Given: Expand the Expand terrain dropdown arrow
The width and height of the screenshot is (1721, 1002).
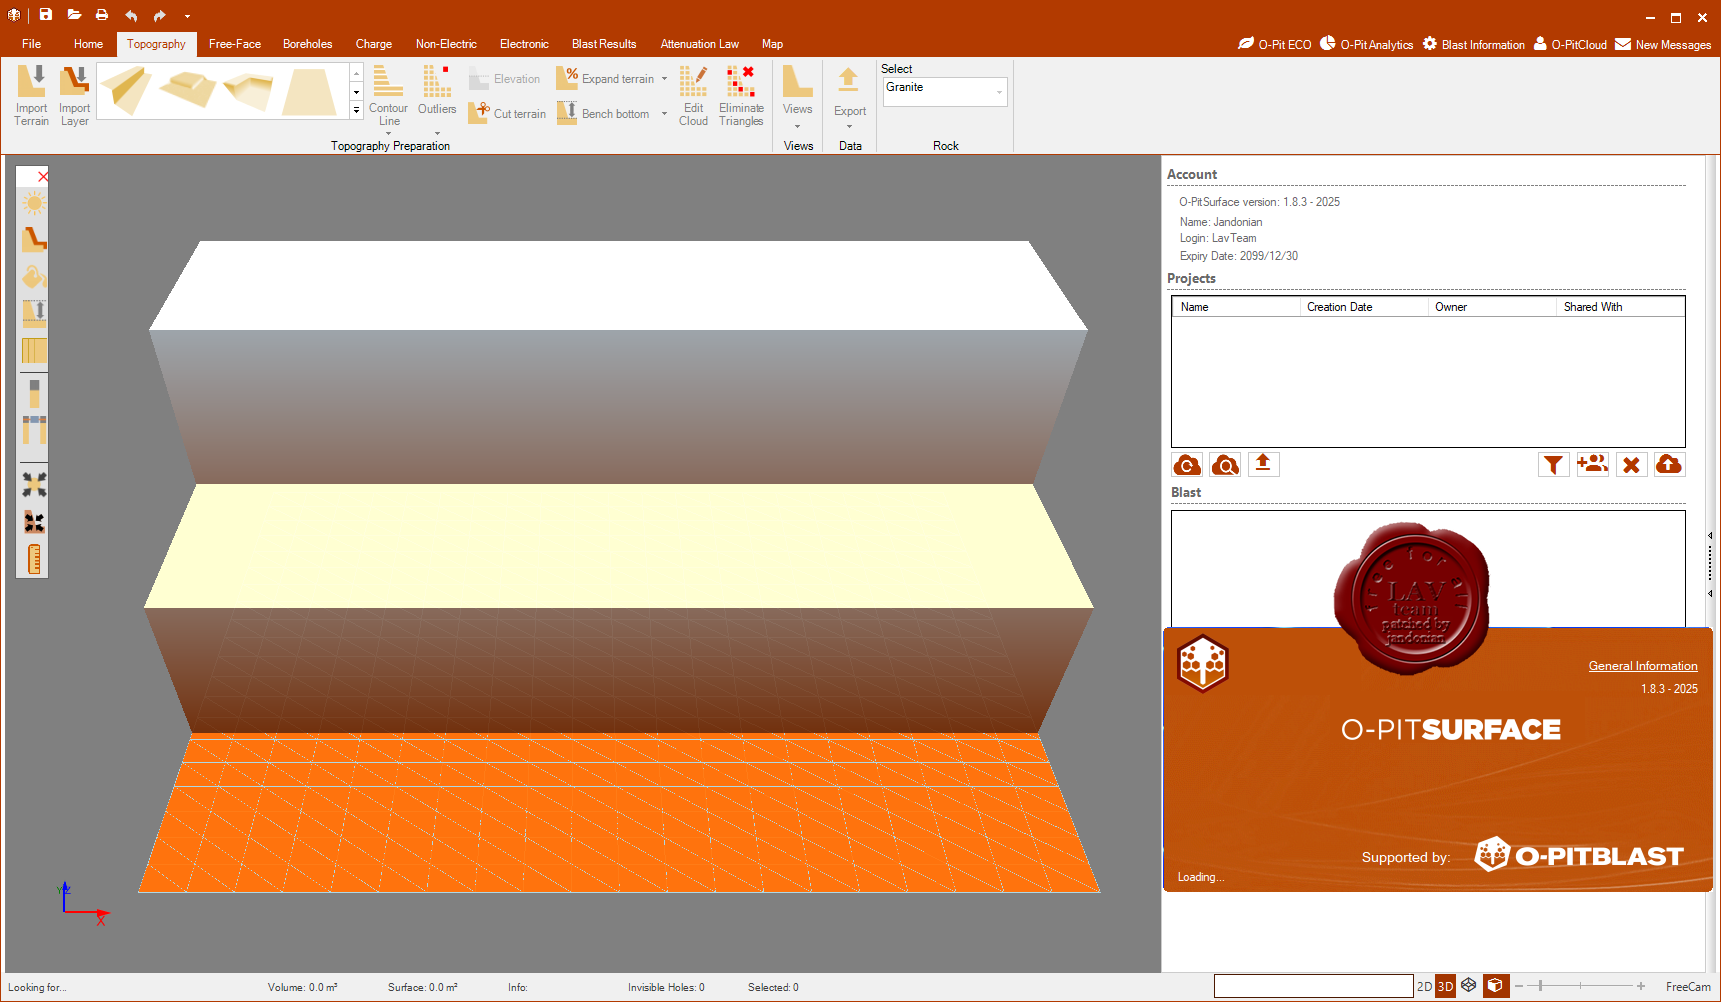Looking at the screenshot, I should point(664,78).
